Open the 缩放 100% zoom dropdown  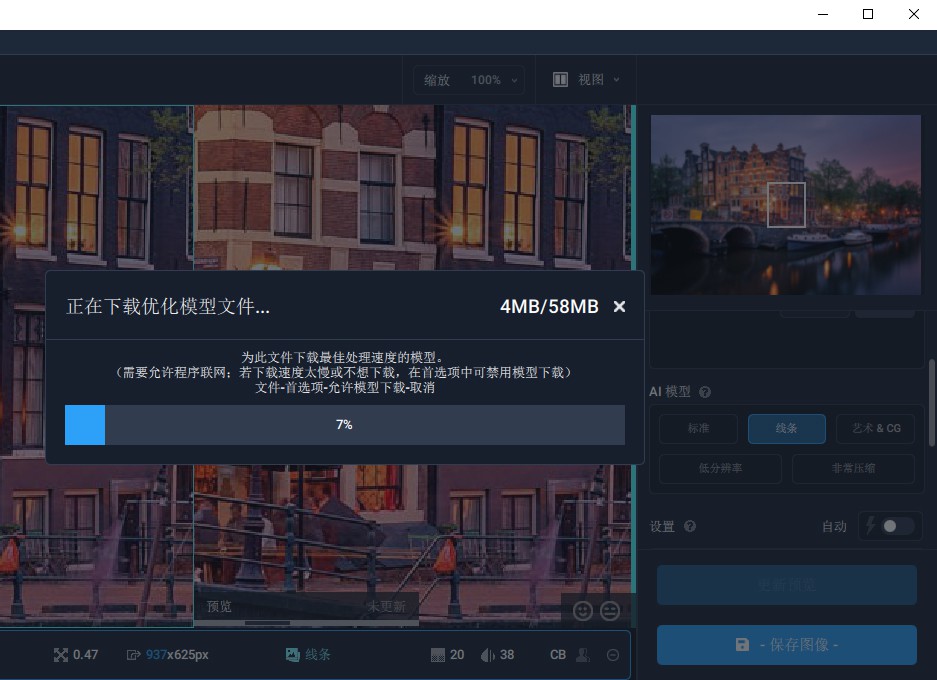469,80
